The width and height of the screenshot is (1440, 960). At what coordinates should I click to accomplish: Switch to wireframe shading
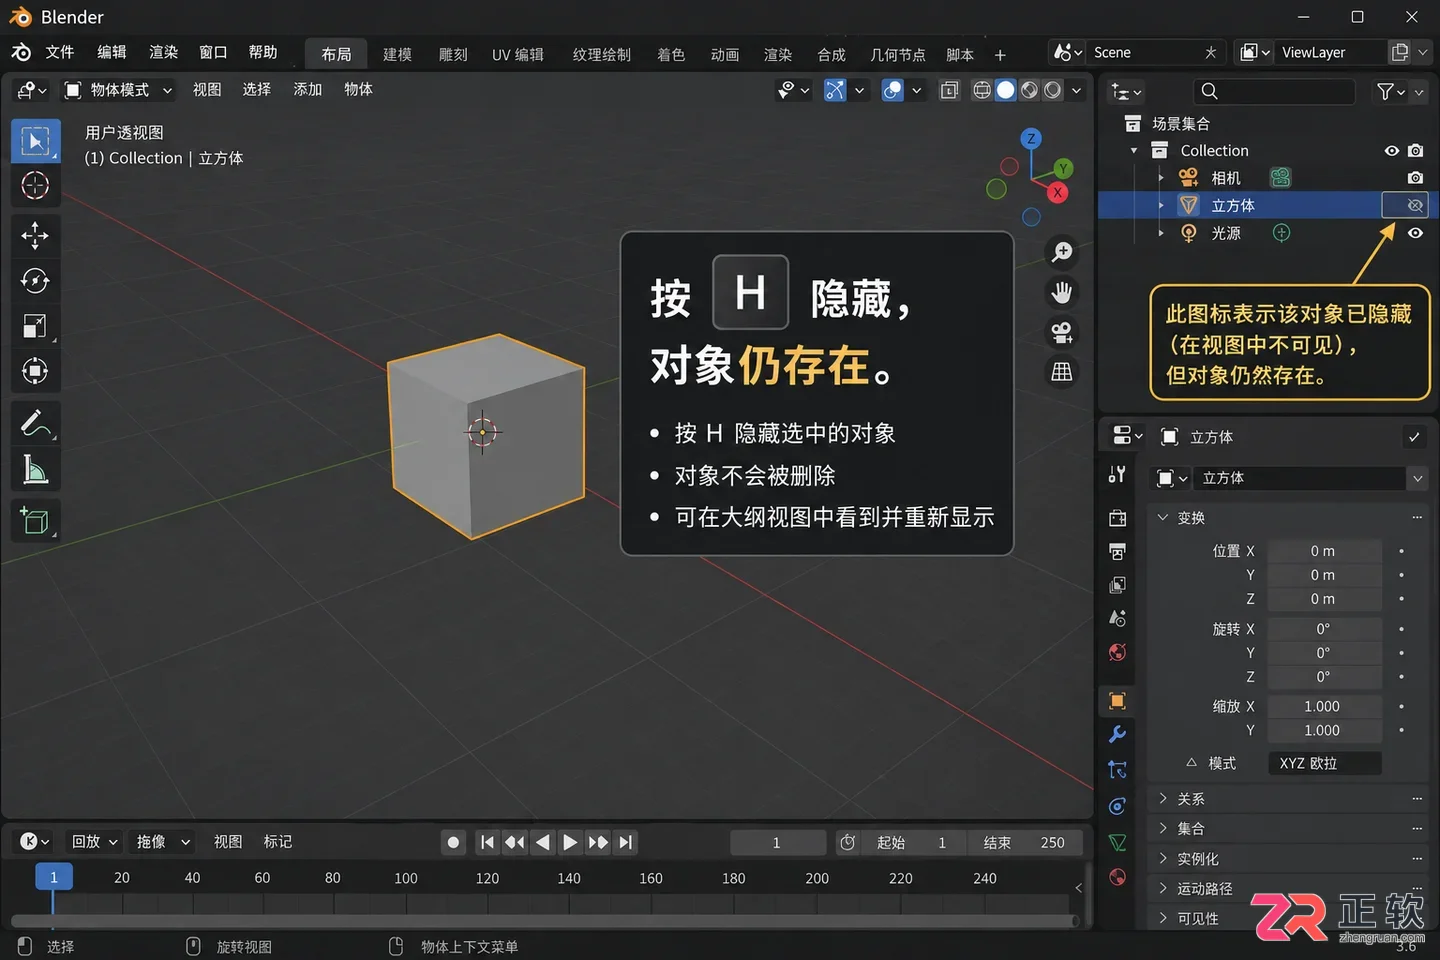[x=982, y=90]
